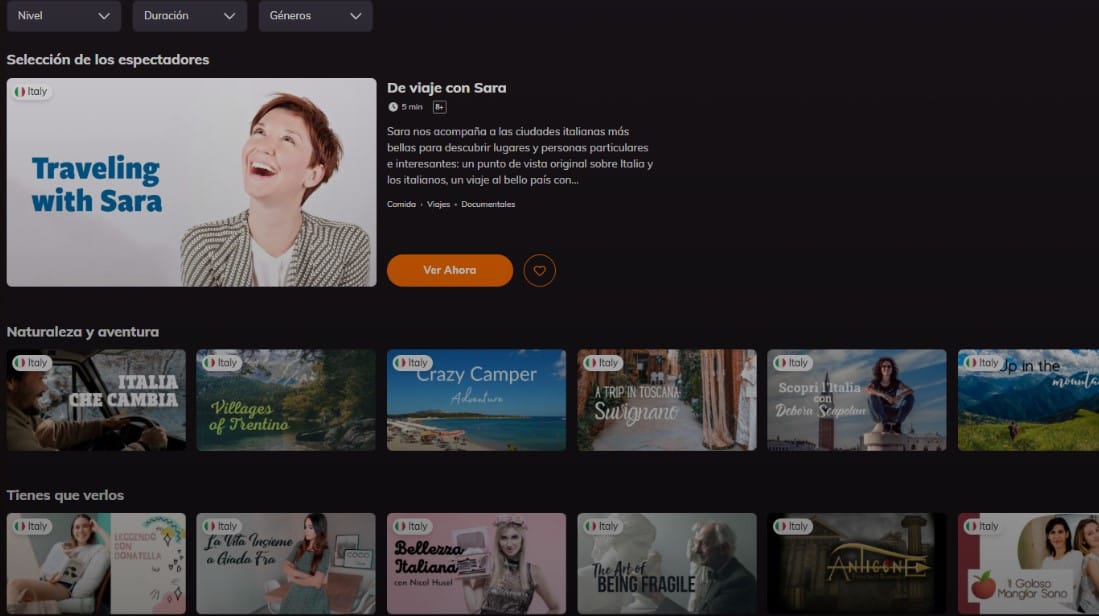Click the Italy badge on Villages of Trentino
This screenshot has height=616, width=1099.
point(222,362)
